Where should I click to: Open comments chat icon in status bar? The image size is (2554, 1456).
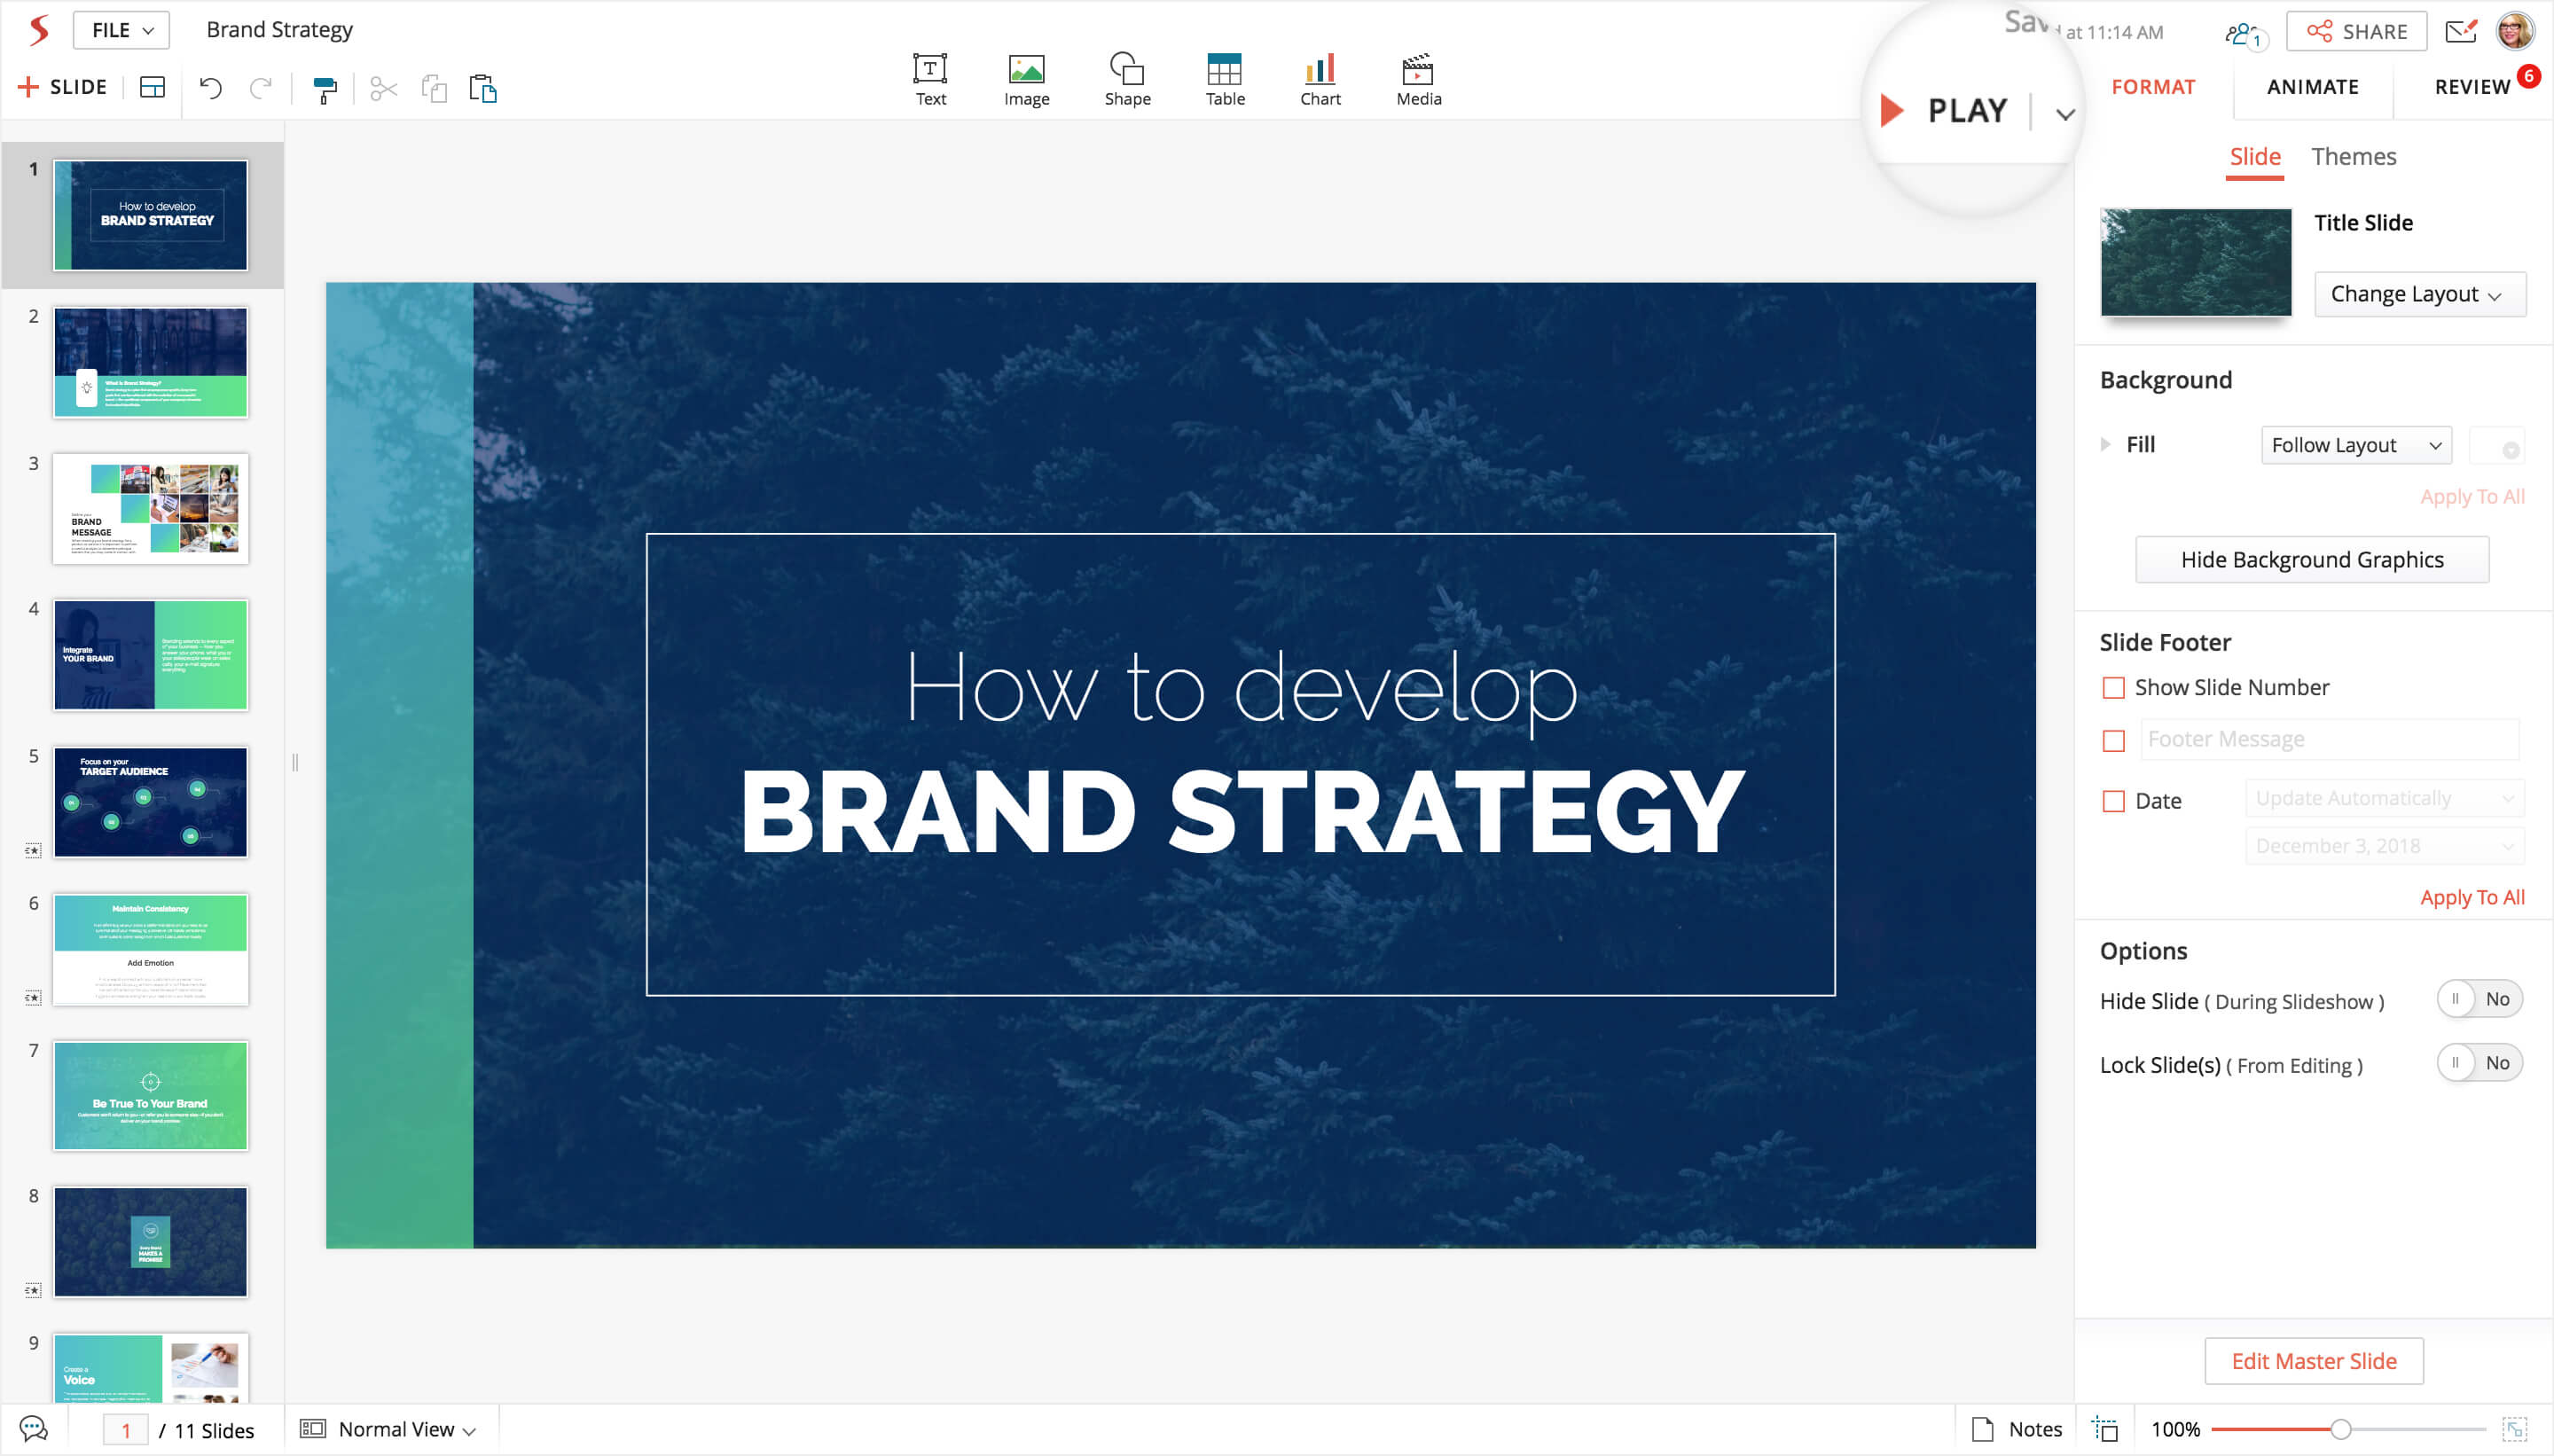(34, 1429)
